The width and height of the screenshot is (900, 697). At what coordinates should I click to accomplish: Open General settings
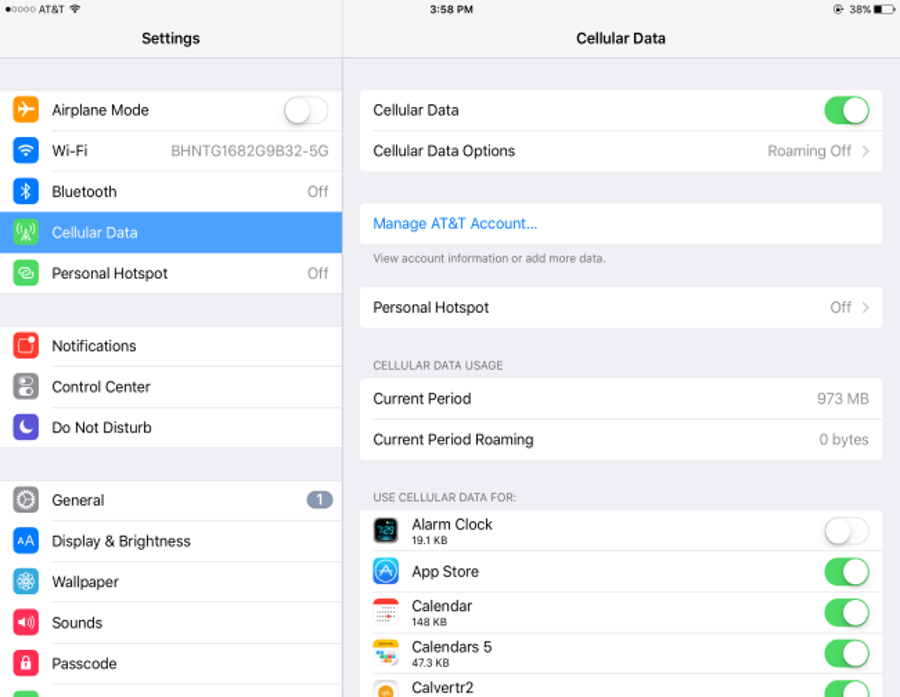point(171,500)
